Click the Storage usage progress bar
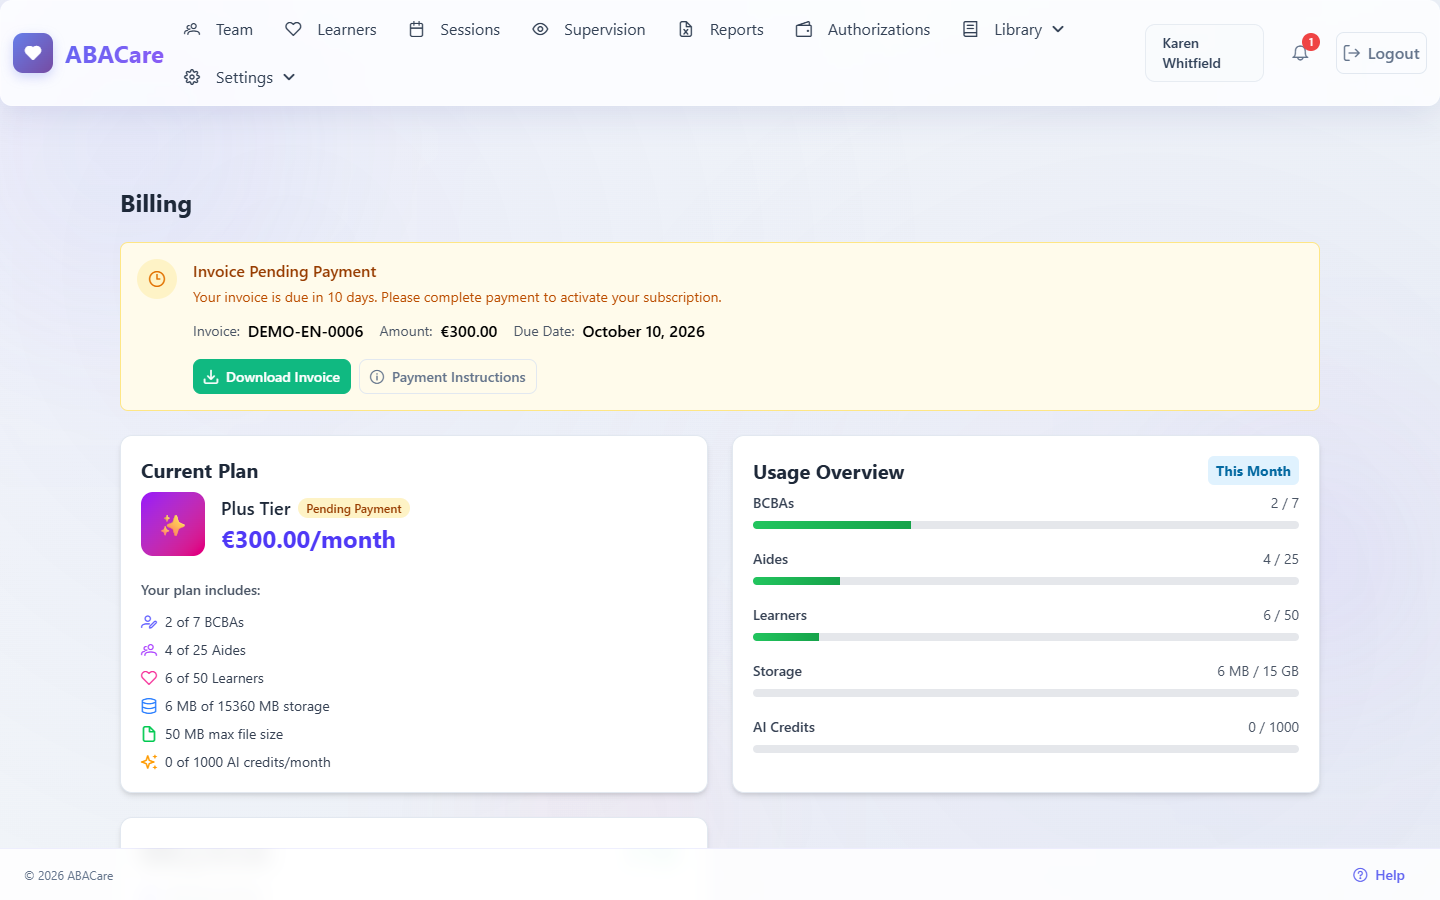Image resolution: width=1440 pixels, height=900 pixels. pyautogui.click(x=1026, y=693)
